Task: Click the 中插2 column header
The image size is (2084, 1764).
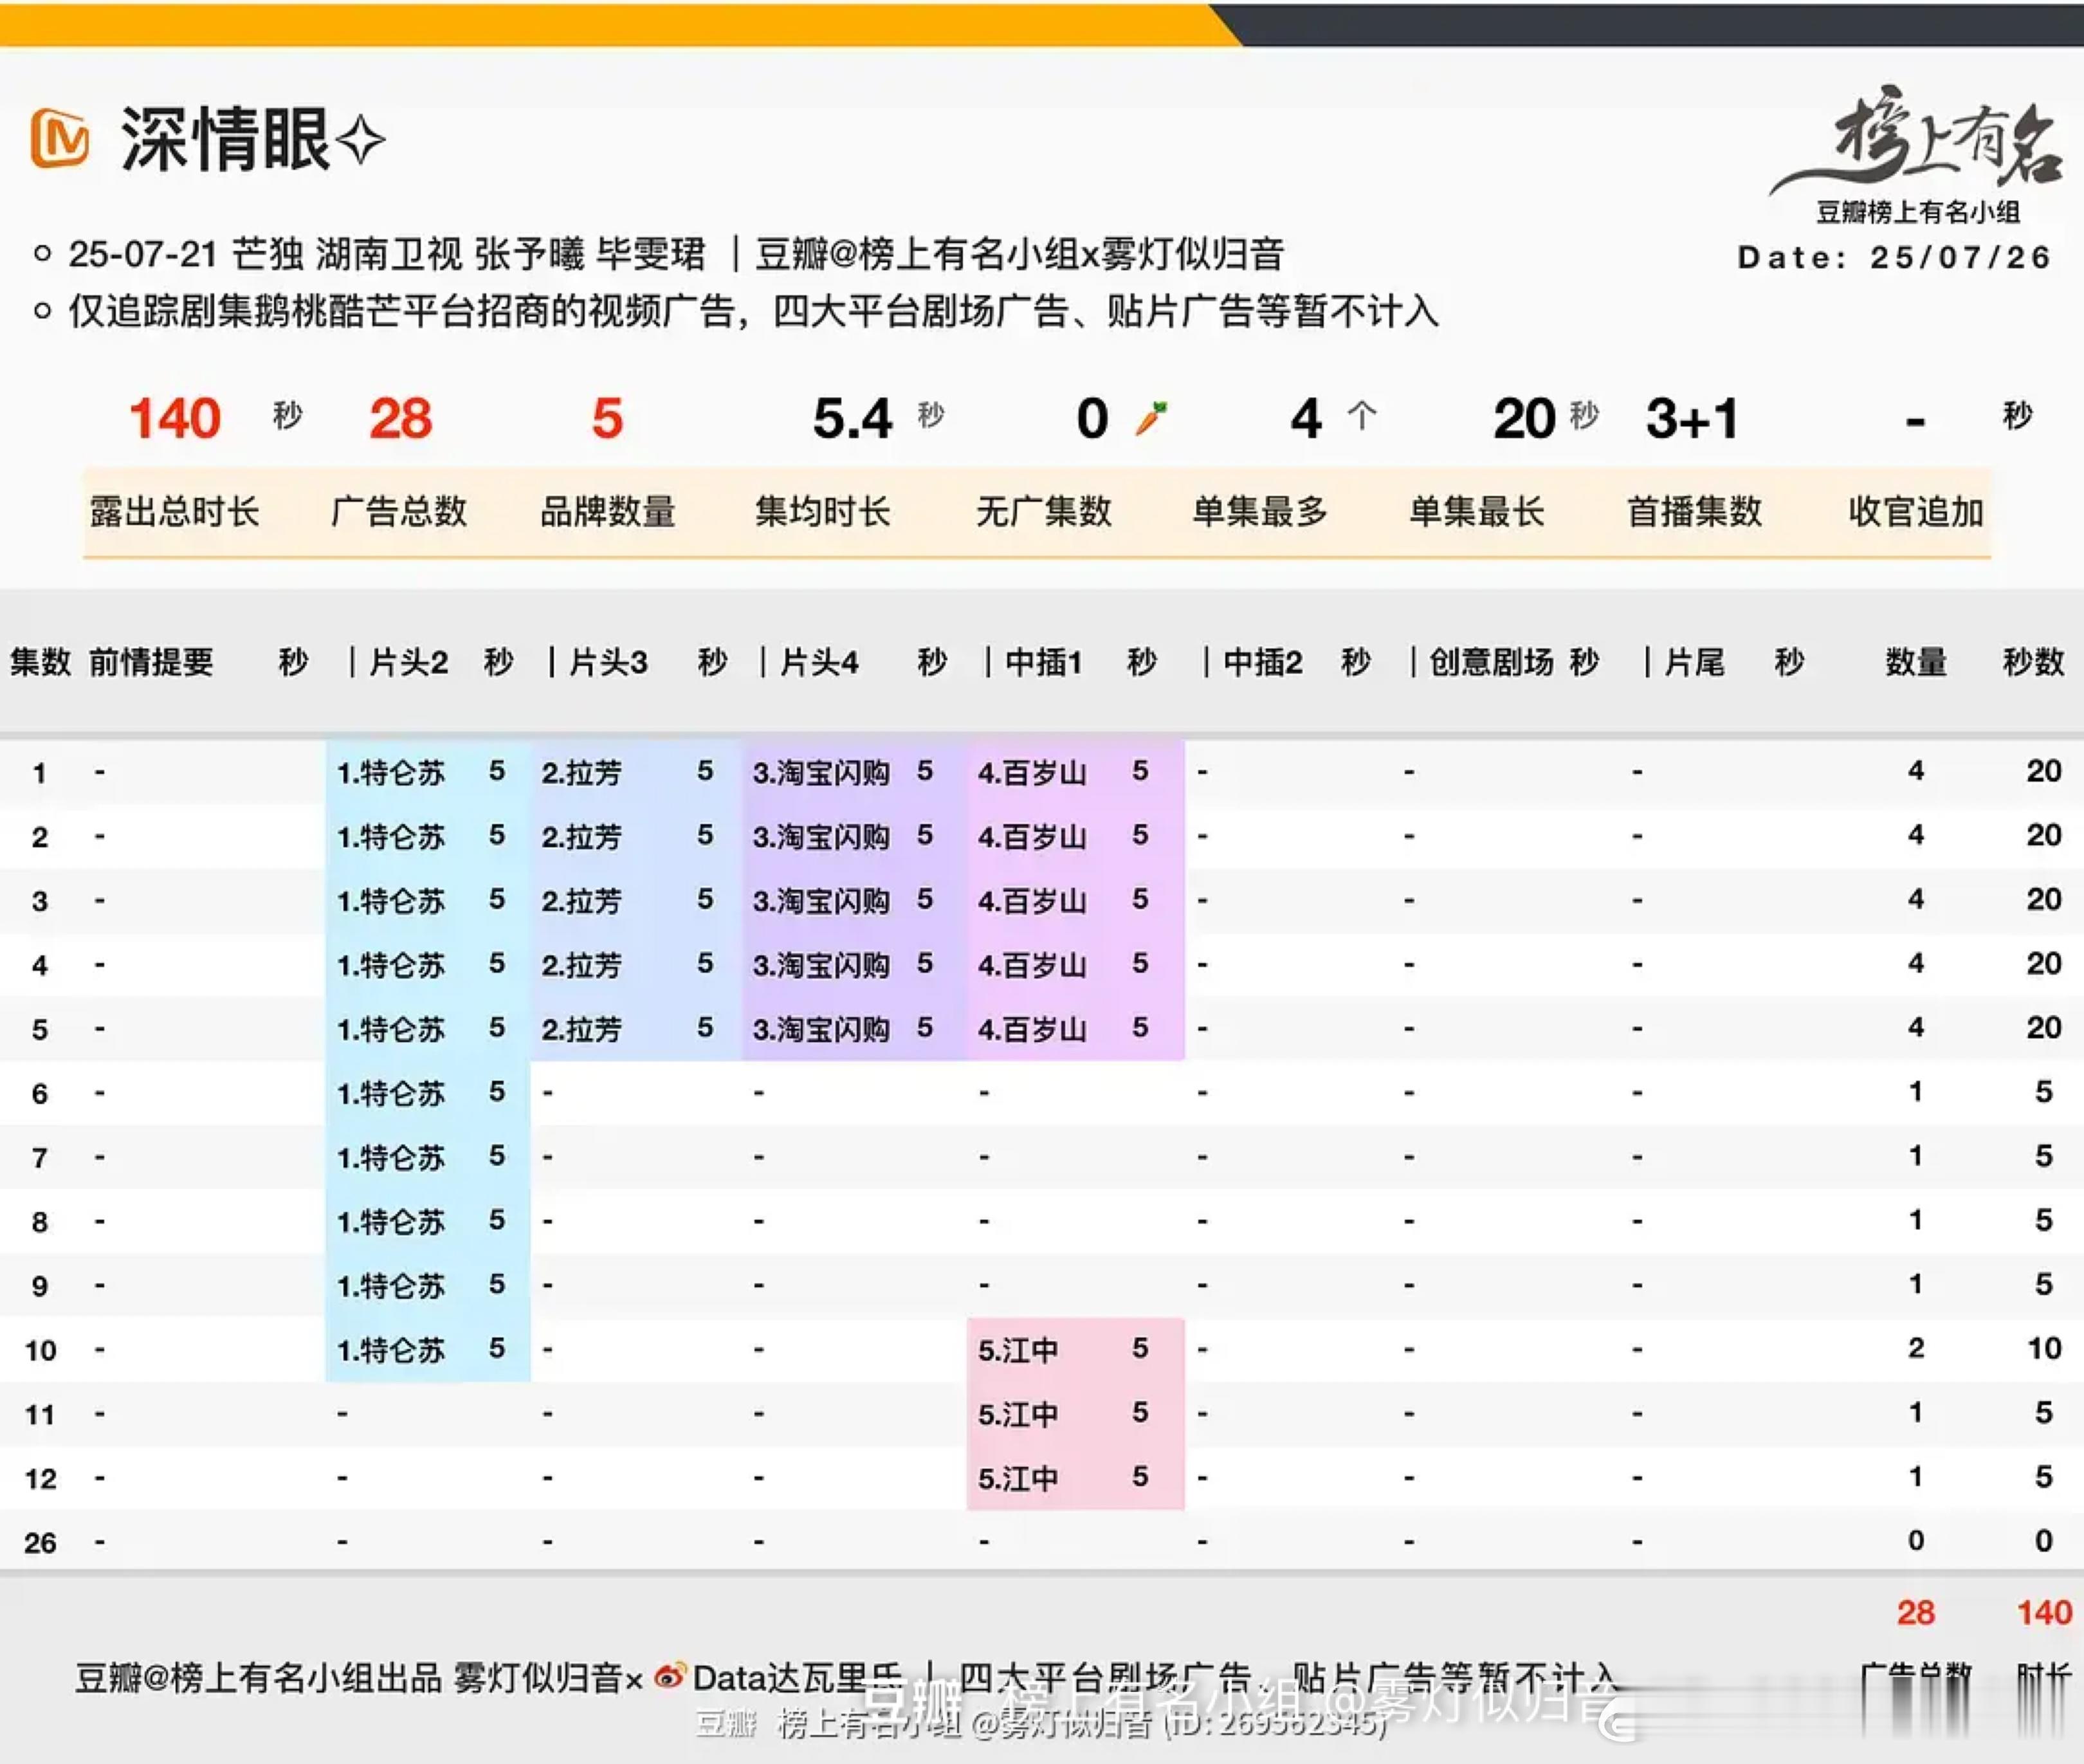Action: pos(1263,661)
